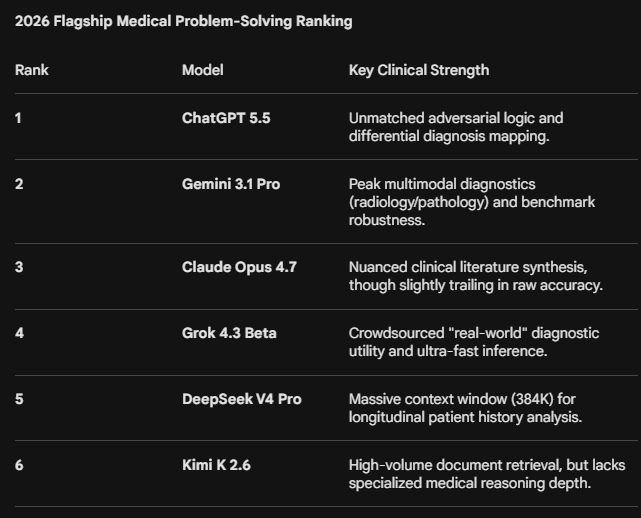This screenshot has height=518, width=641.
Task: Select the DeepSeek V4 Pro model name
Action: coord(241,399)
